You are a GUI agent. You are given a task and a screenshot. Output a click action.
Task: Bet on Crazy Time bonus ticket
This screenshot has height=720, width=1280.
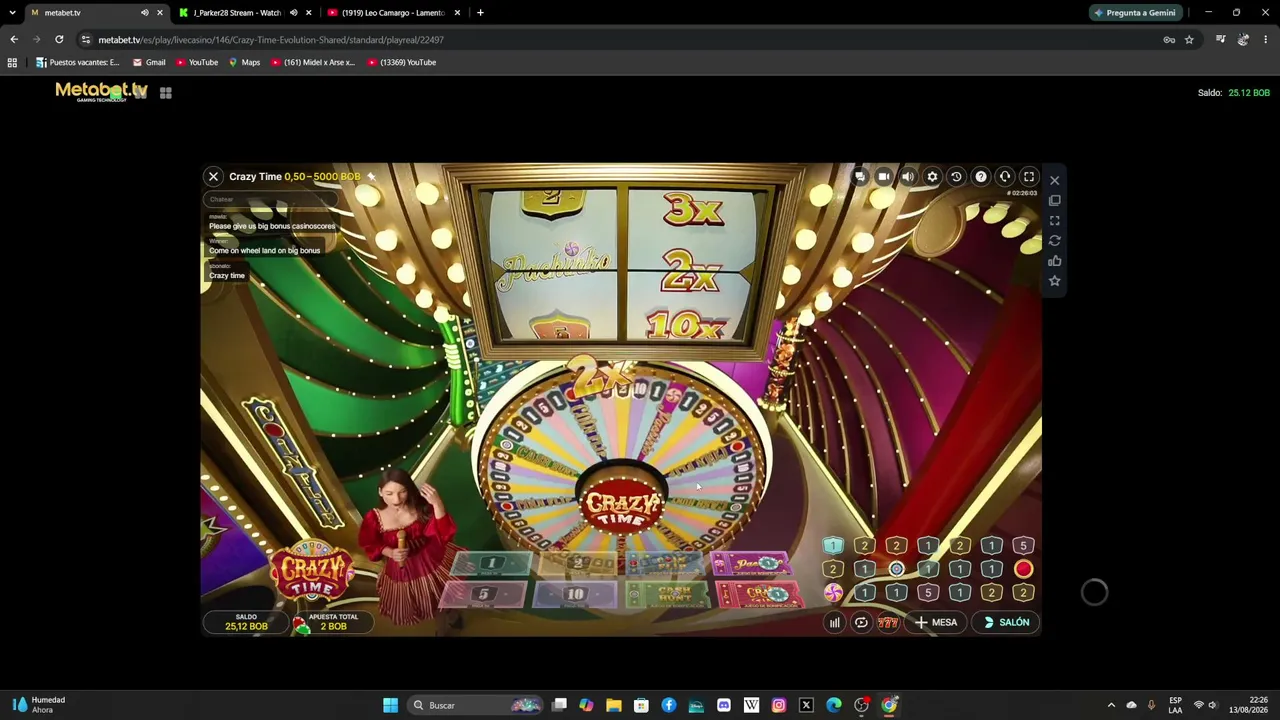[761, 596]
